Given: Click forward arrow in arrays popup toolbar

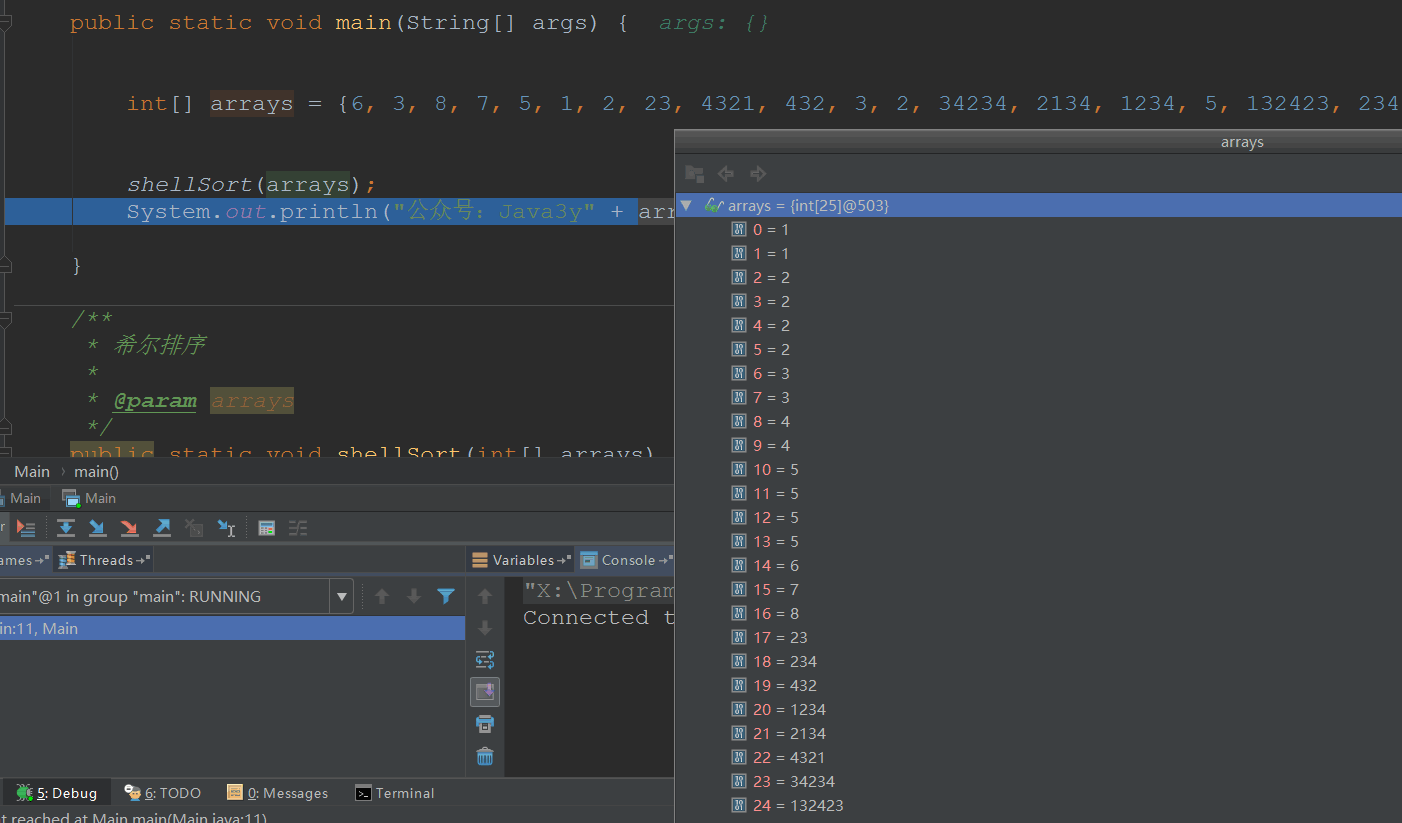Looking at the screenshot, I should (x=758, y=174).
